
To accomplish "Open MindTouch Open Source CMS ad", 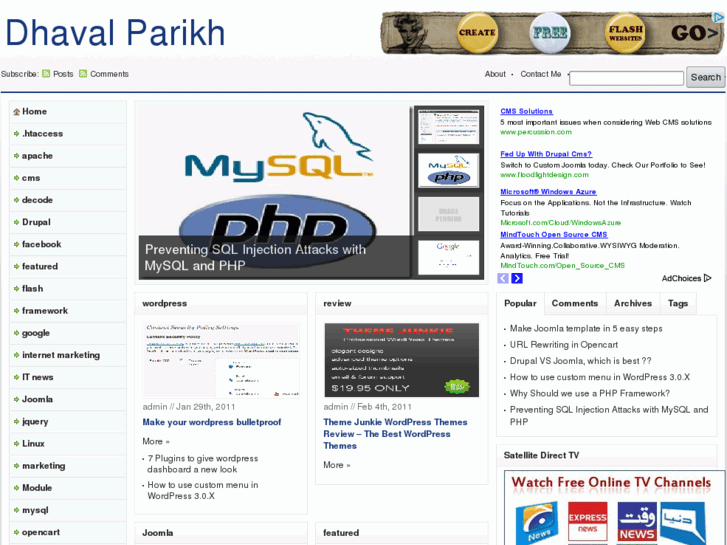I will (554, 235).
